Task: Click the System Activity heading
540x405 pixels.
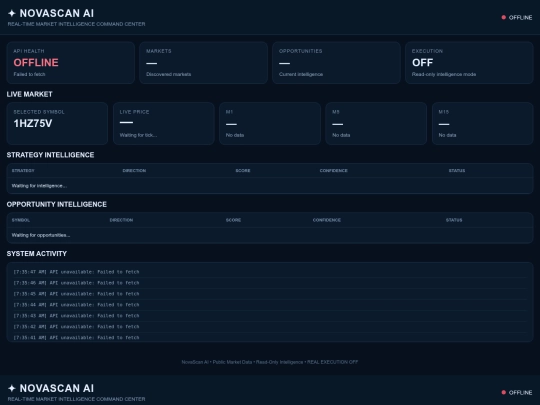Action: 37,253
